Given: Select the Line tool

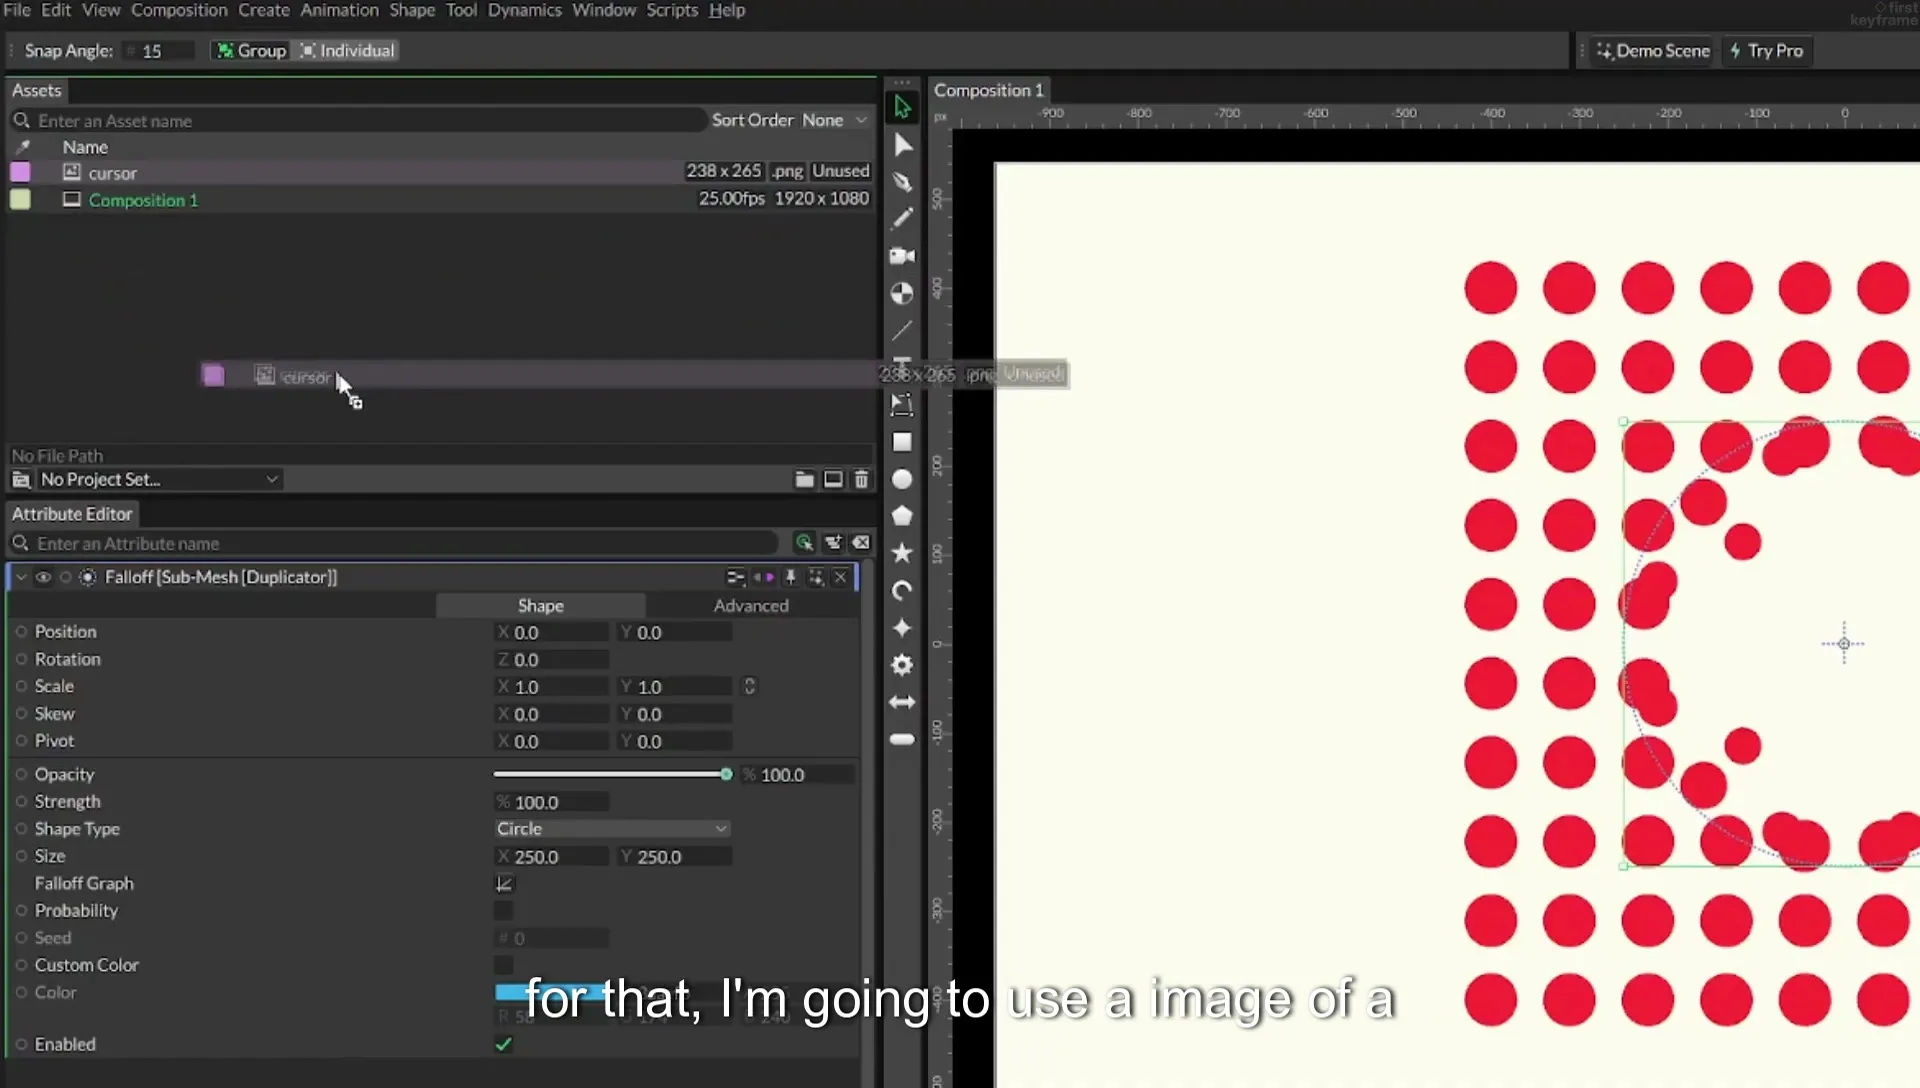Looking at the screenshot, I should click(902, 330).
